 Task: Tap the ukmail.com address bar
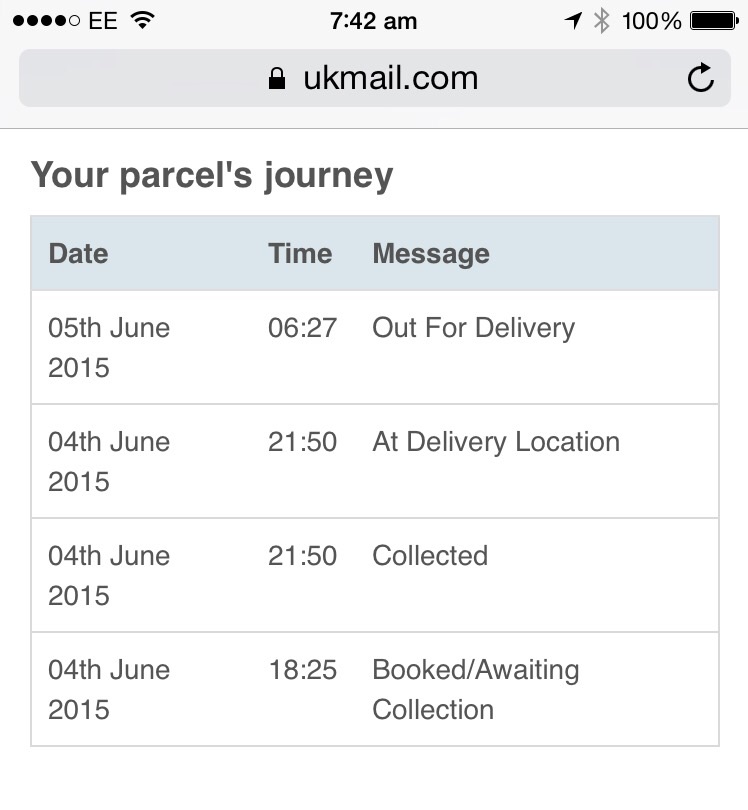pos(375,78)
